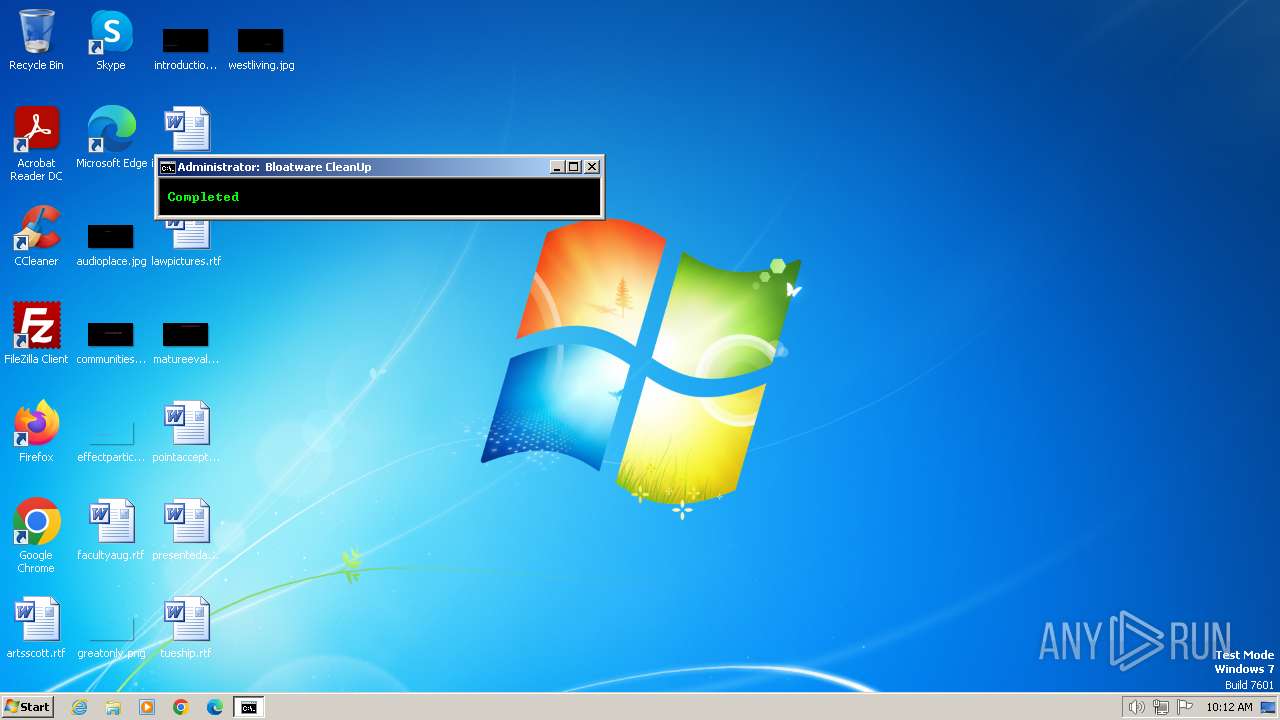Maximize the Bloatware CleanUp window
This screenshot has width=1280, height=720.
[x=574, y=167]
